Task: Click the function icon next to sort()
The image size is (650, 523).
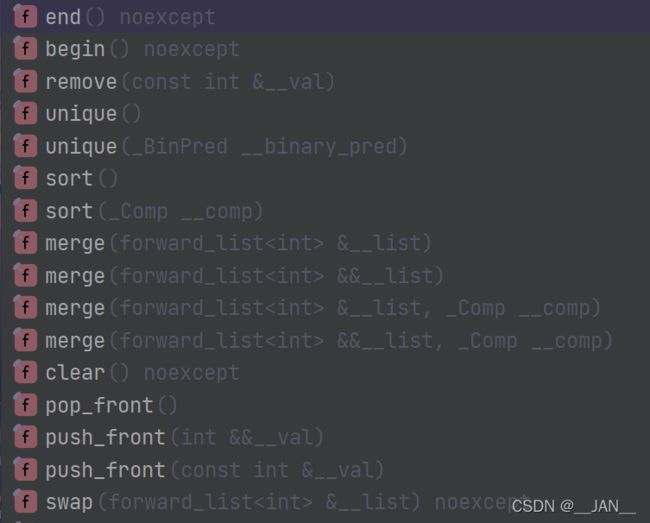Action: (x=25, y=178)
